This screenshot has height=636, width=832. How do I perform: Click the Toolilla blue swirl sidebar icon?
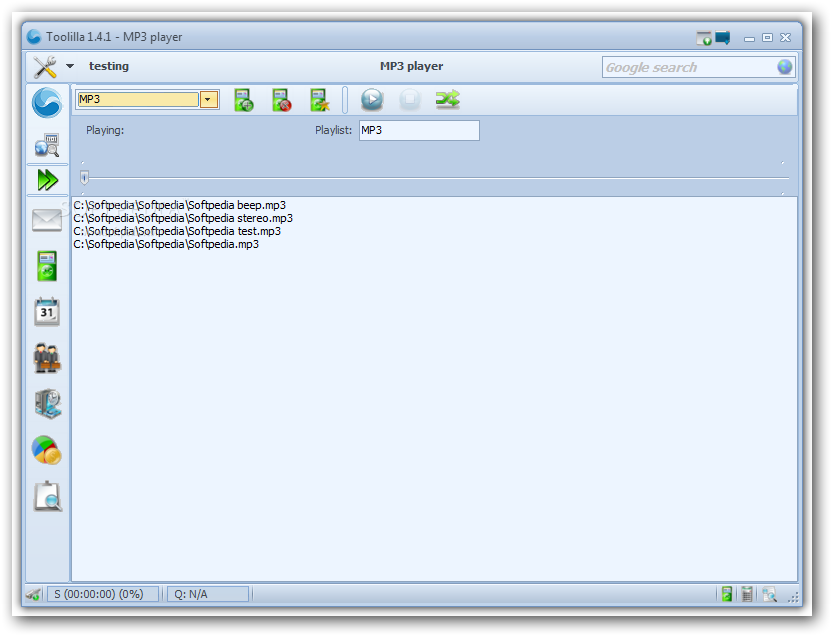(47, 102)
